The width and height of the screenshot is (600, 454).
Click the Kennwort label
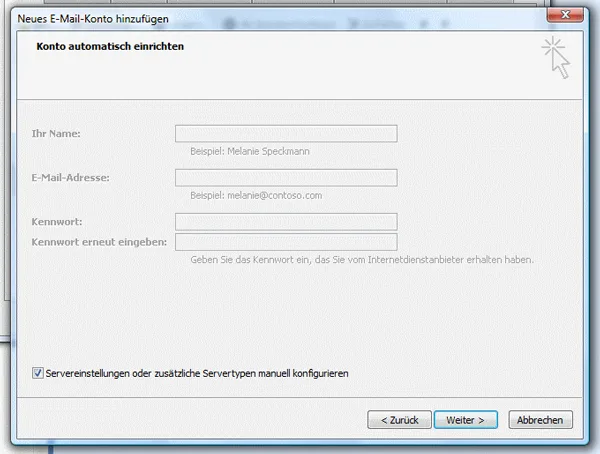(x=57, y=222)
